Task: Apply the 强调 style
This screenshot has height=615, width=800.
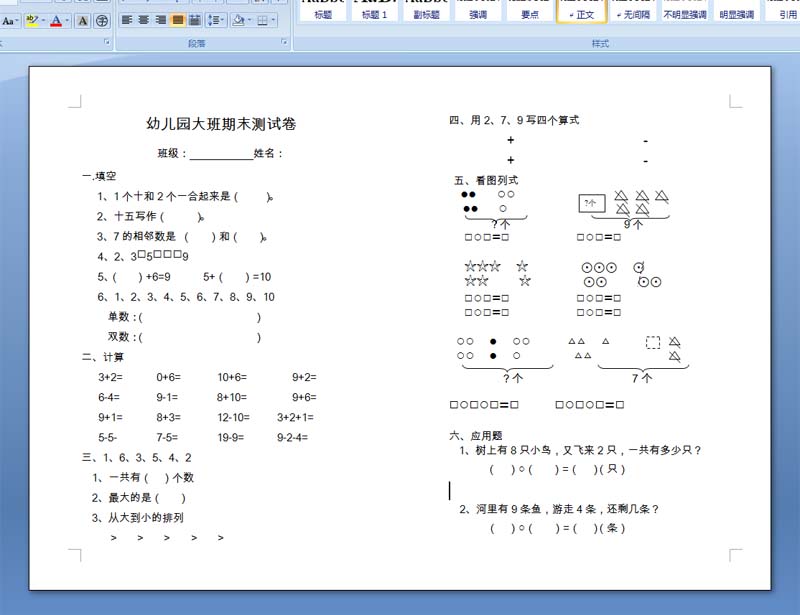Action: 478,11
